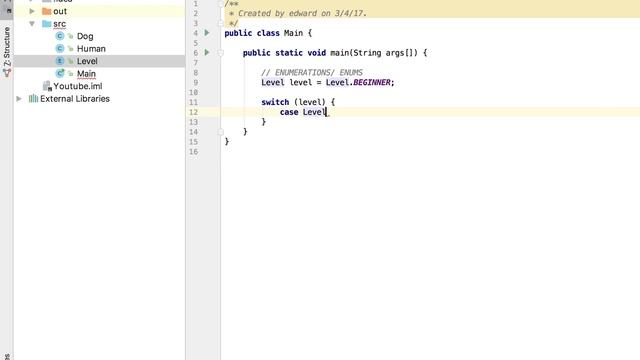Screen dimensions: 640x360
Task: Click the switch keyword on line 11
Action: [x=275, y=102]
